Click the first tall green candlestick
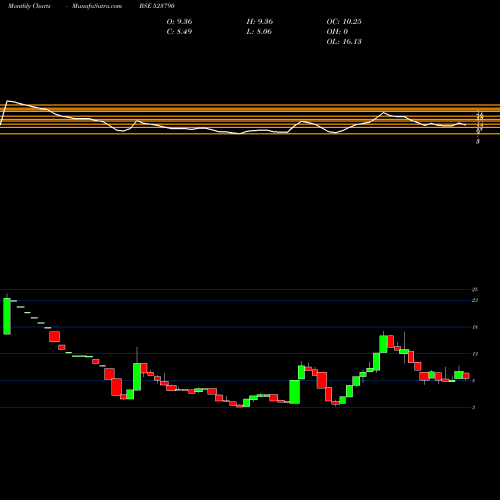Viewport: 500px width, 500px height. [7, 316]
